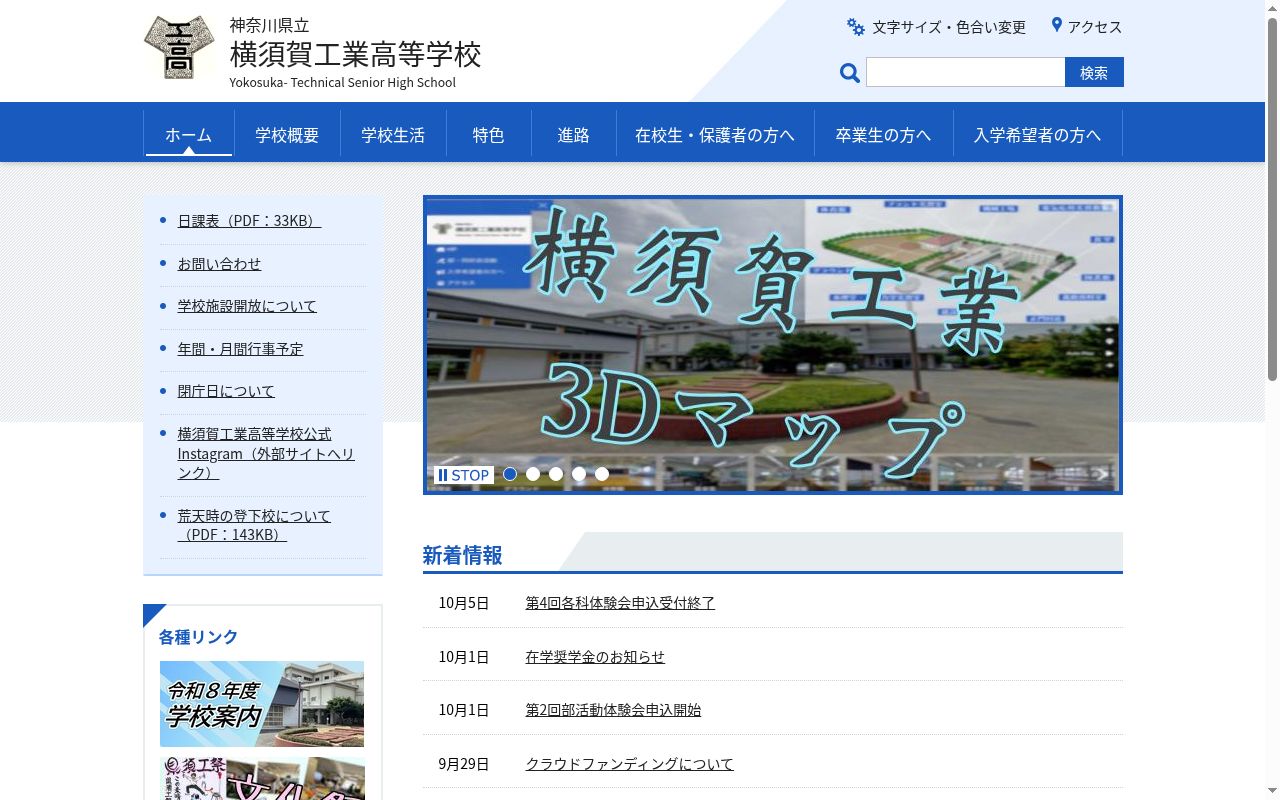The width and height of the screenshot is (1280, 800).
Task: Open クラウドファンディングについて news item
Action: pos(630,764)
